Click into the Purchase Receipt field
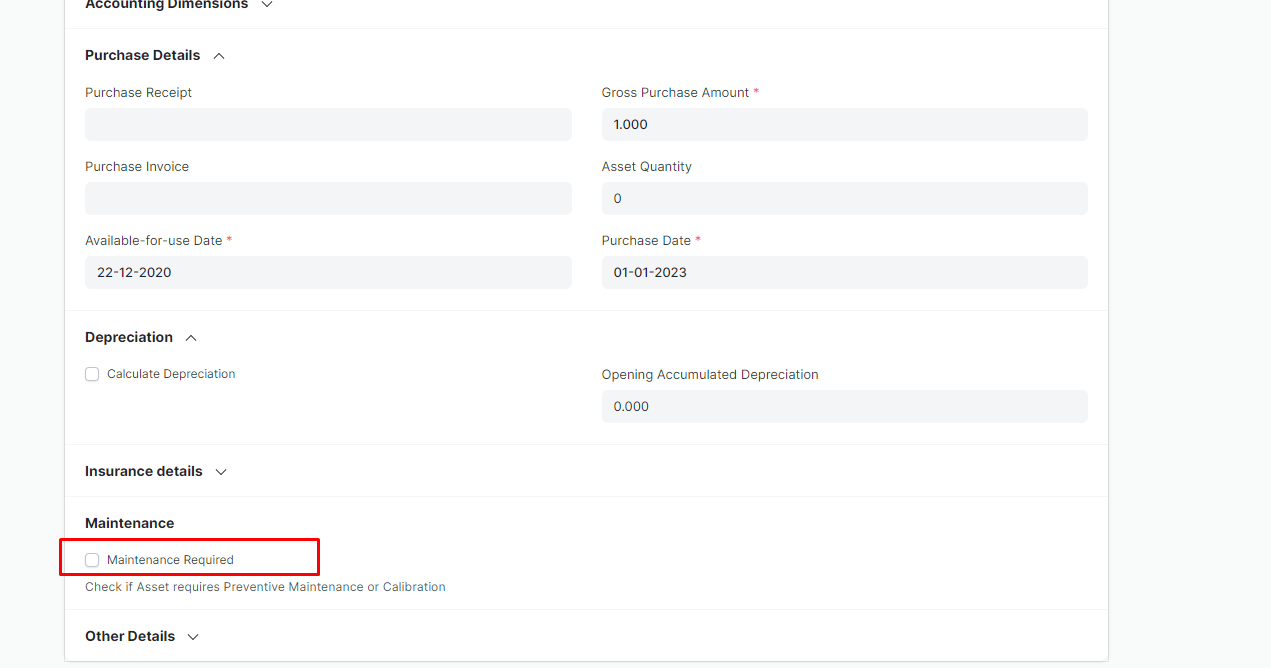Viewport: 1271px width, 668px height. [328, 125]
